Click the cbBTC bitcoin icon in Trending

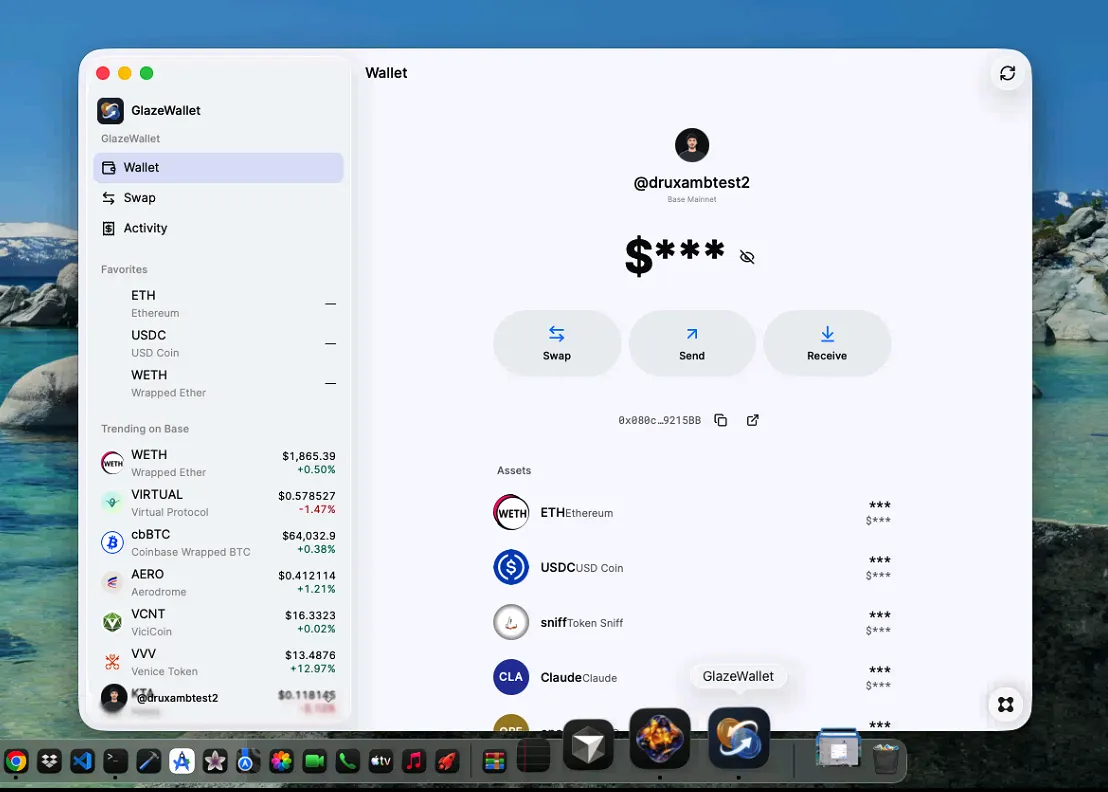[112, 543]
